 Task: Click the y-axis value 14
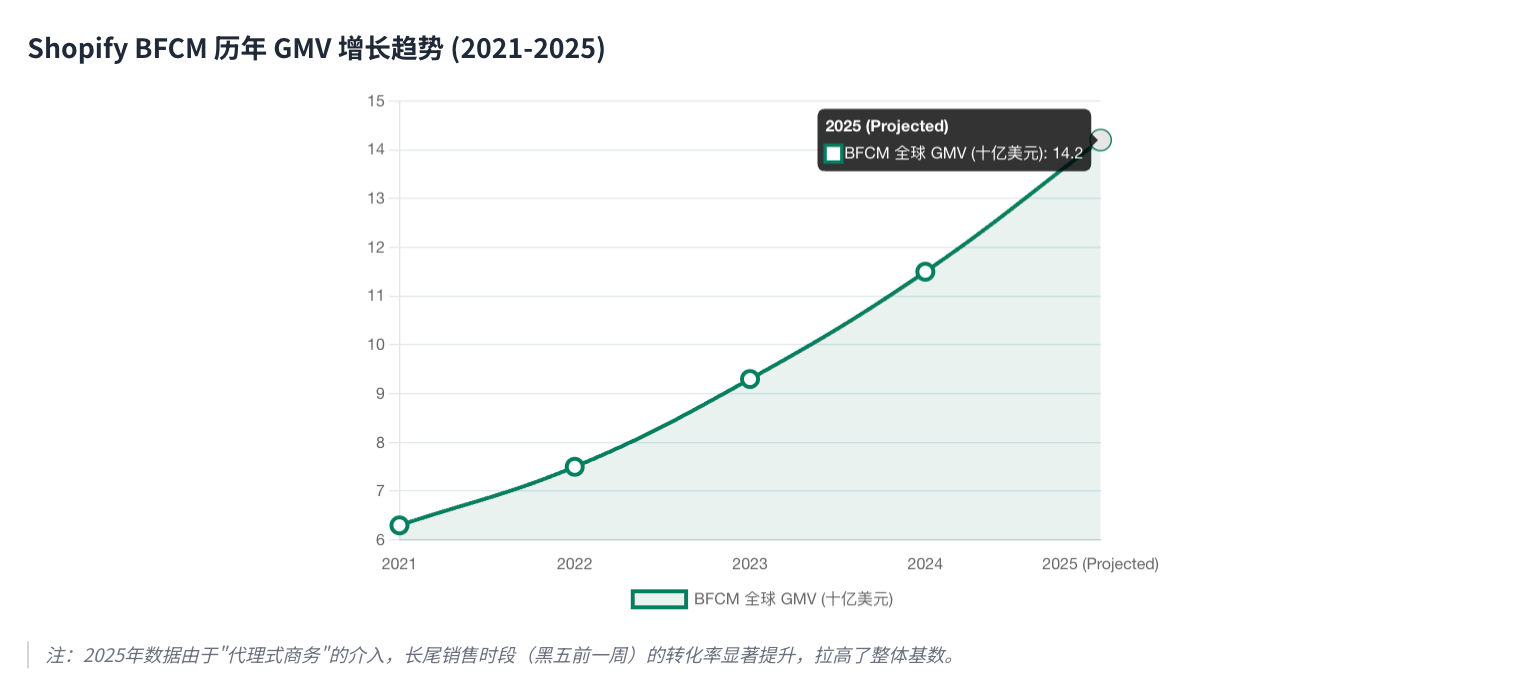pyautogui.click(x=376, y=150)
